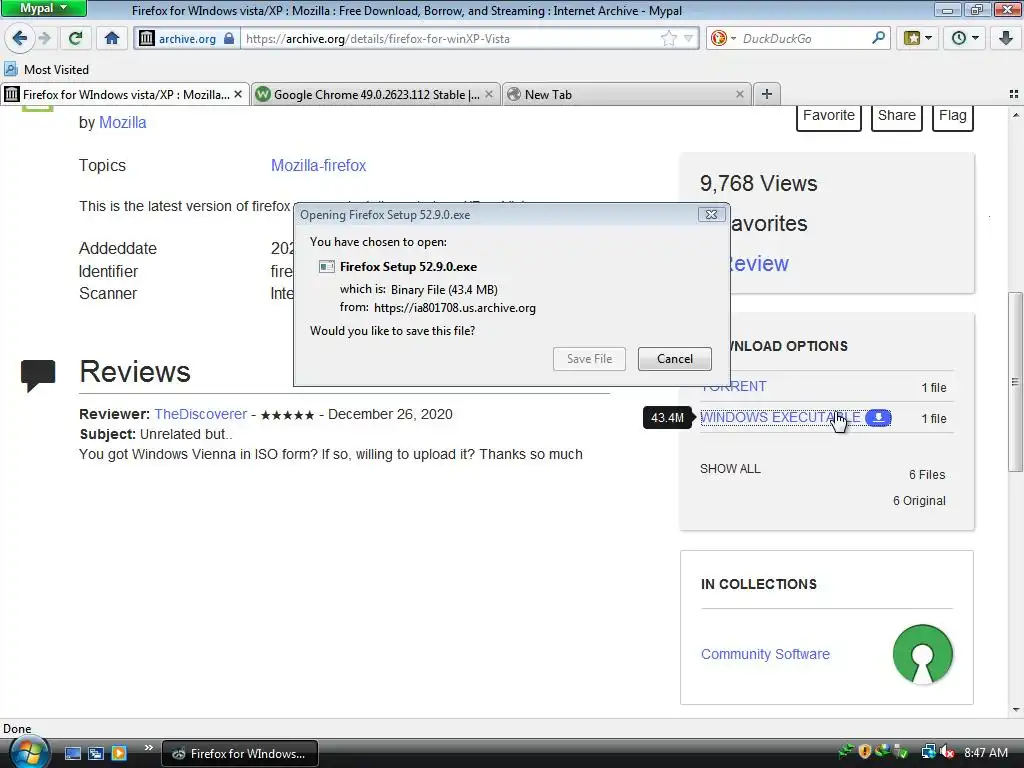This screenshot has height=768, width=1024.
Task: Open the TORRENT download option
Action: [733, 387]
